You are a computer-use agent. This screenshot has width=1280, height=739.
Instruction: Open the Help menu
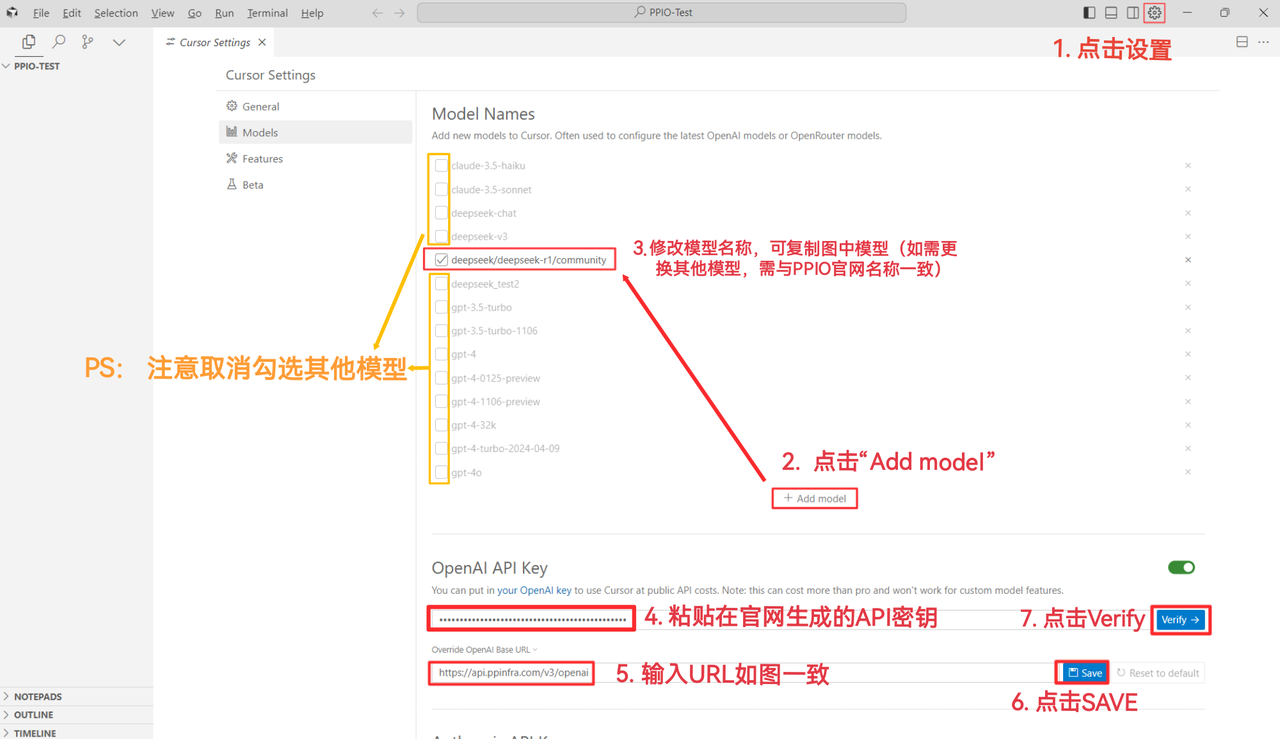[312, 13]
